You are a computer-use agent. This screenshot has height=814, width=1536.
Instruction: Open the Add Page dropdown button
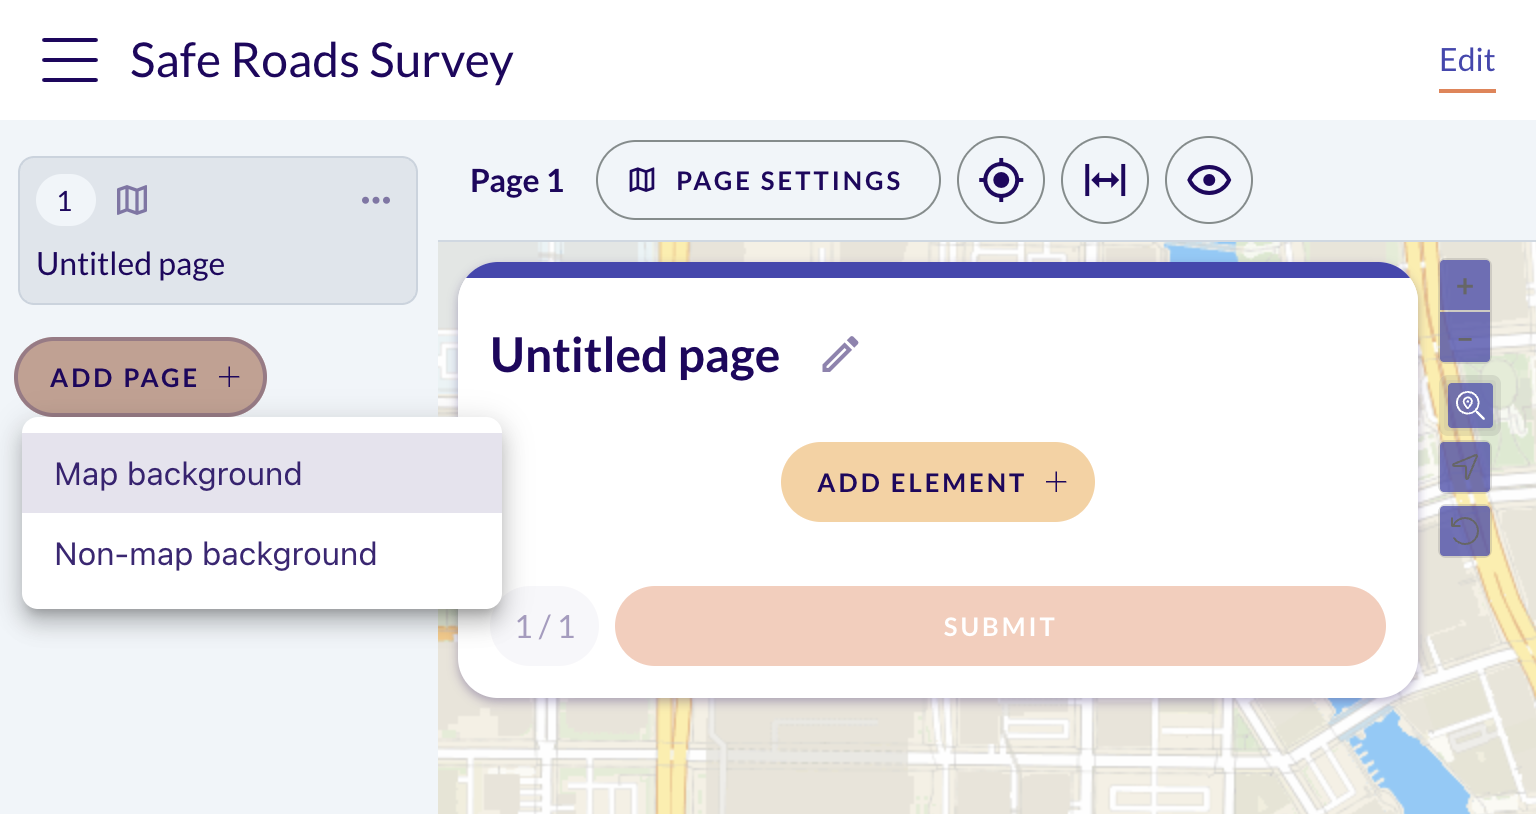[x=141, y=377]
